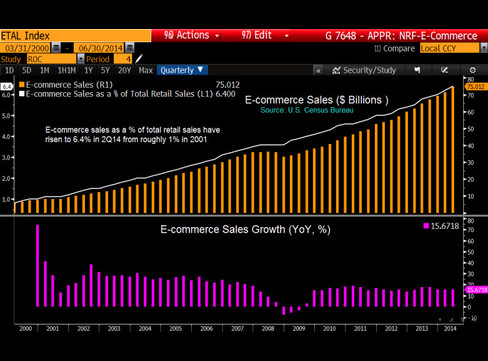Click the Study field showing ROC
The width and height of the screenshot is (488, 361).
(x=52, y=59)
